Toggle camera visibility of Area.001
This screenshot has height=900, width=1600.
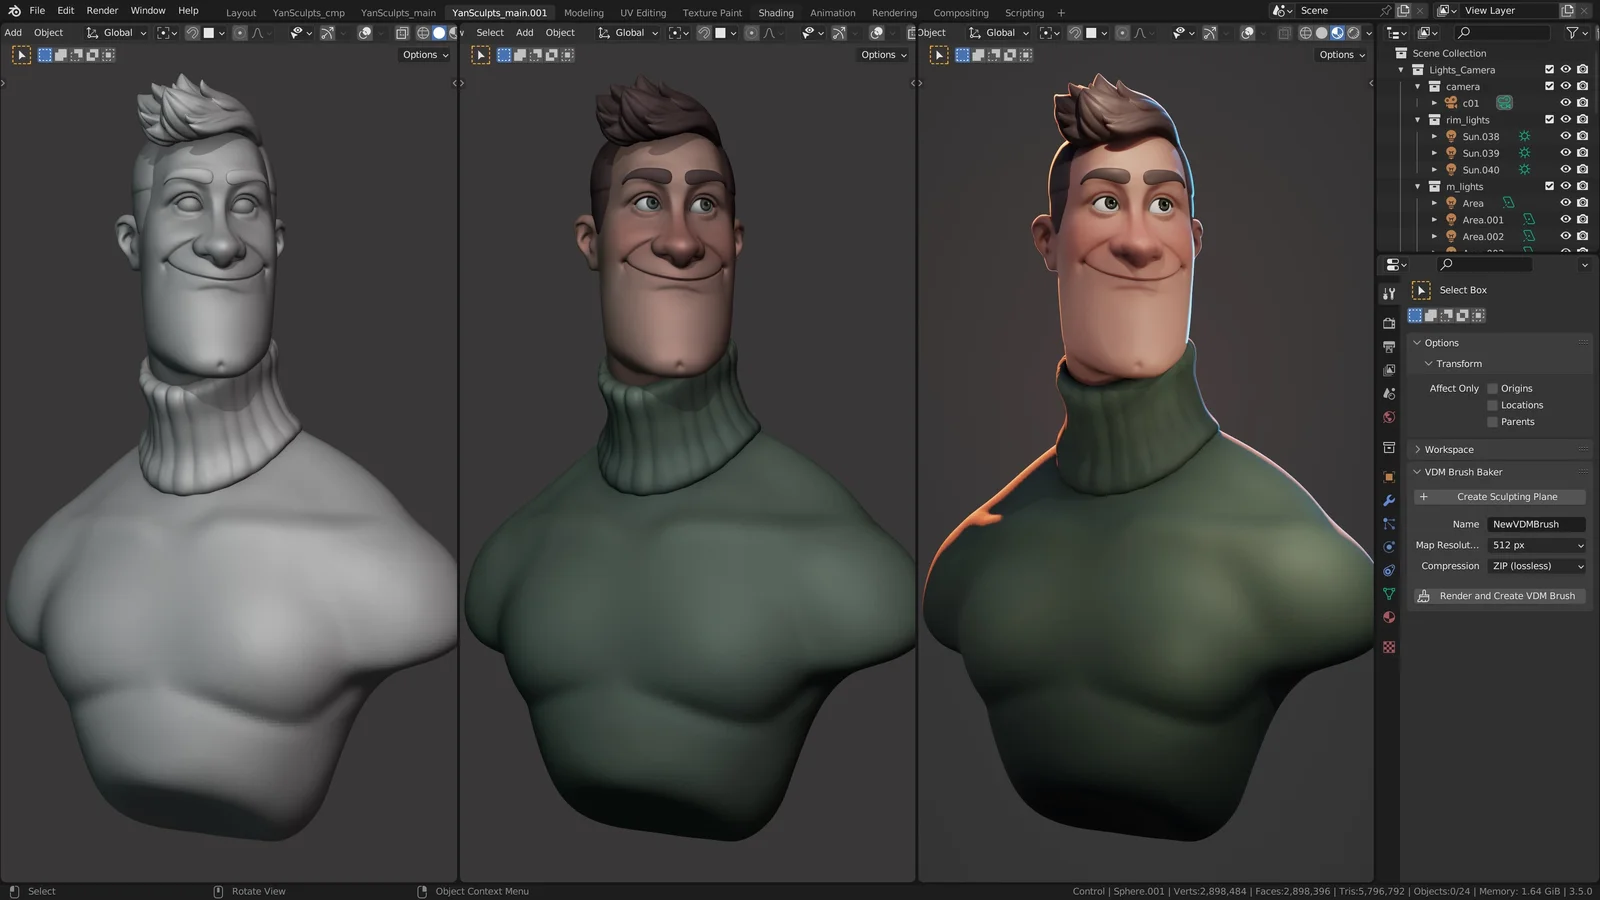pyautogui.click(x=1582, y=219)
